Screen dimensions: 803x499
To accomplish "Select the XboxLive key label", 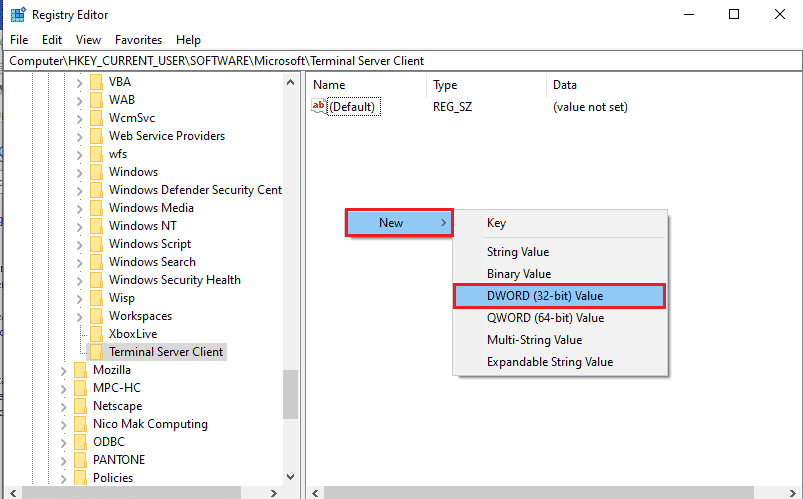I will coord(133,334).
